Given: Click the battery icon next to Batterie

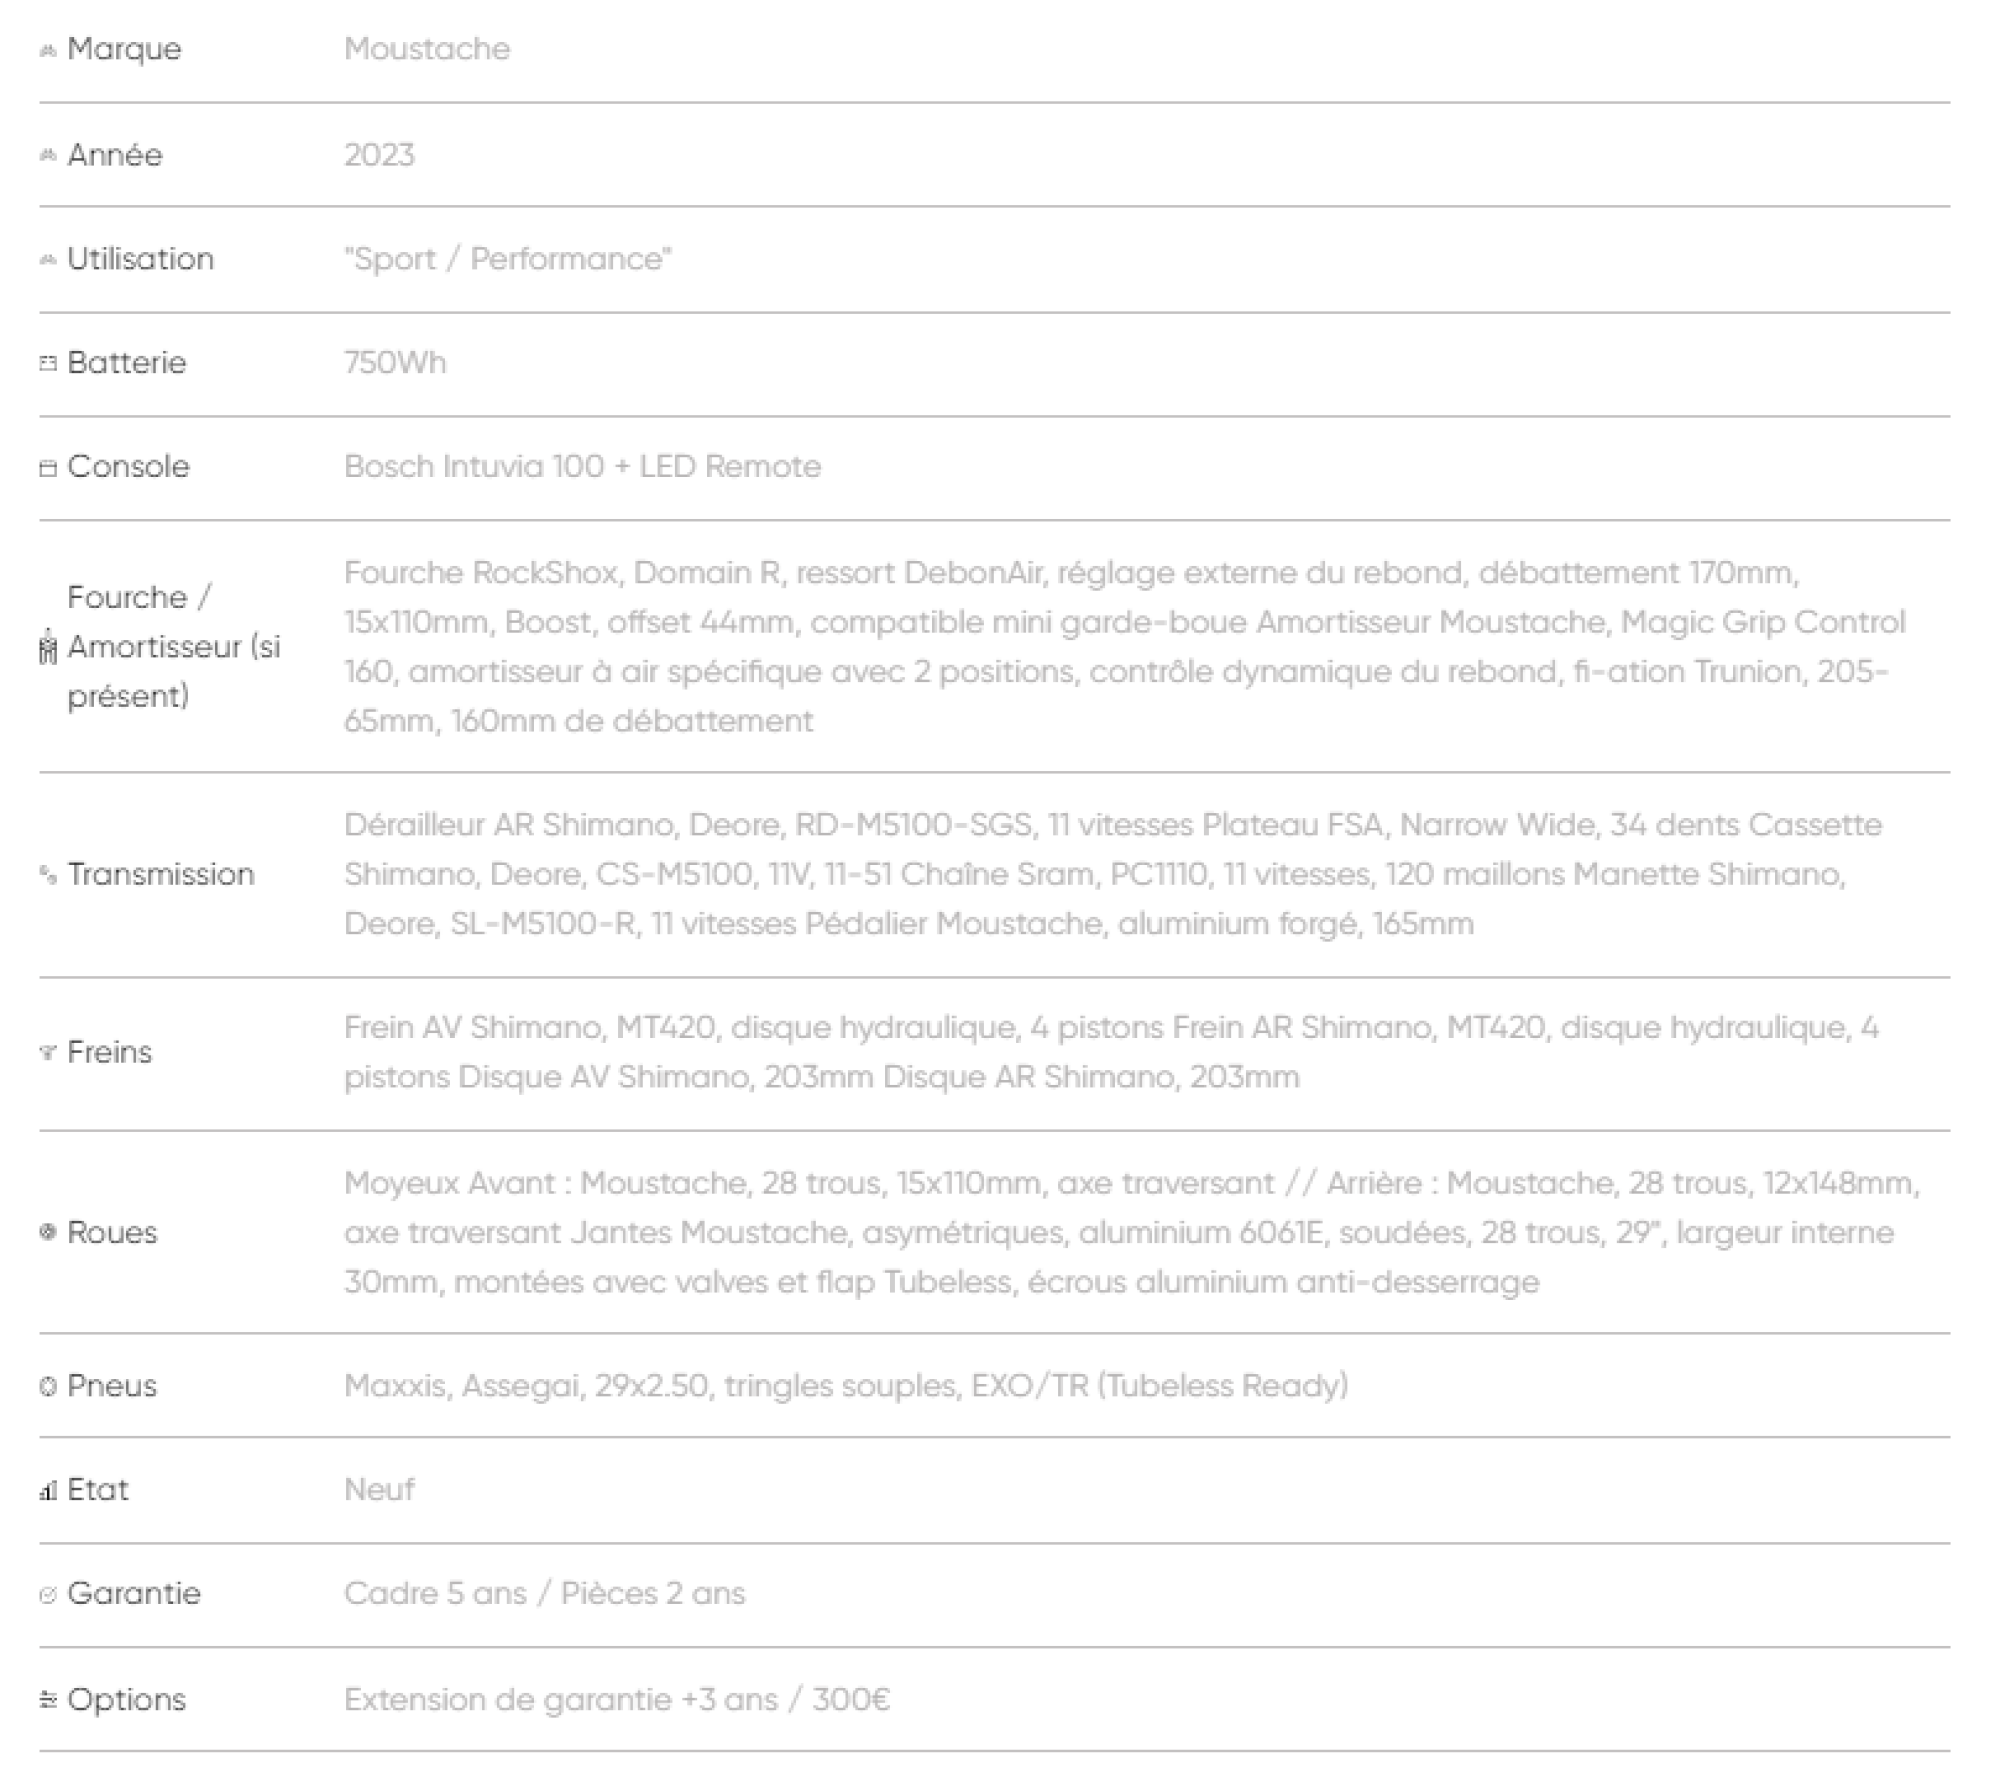Looking at the screenshot, I should (47, 364).
